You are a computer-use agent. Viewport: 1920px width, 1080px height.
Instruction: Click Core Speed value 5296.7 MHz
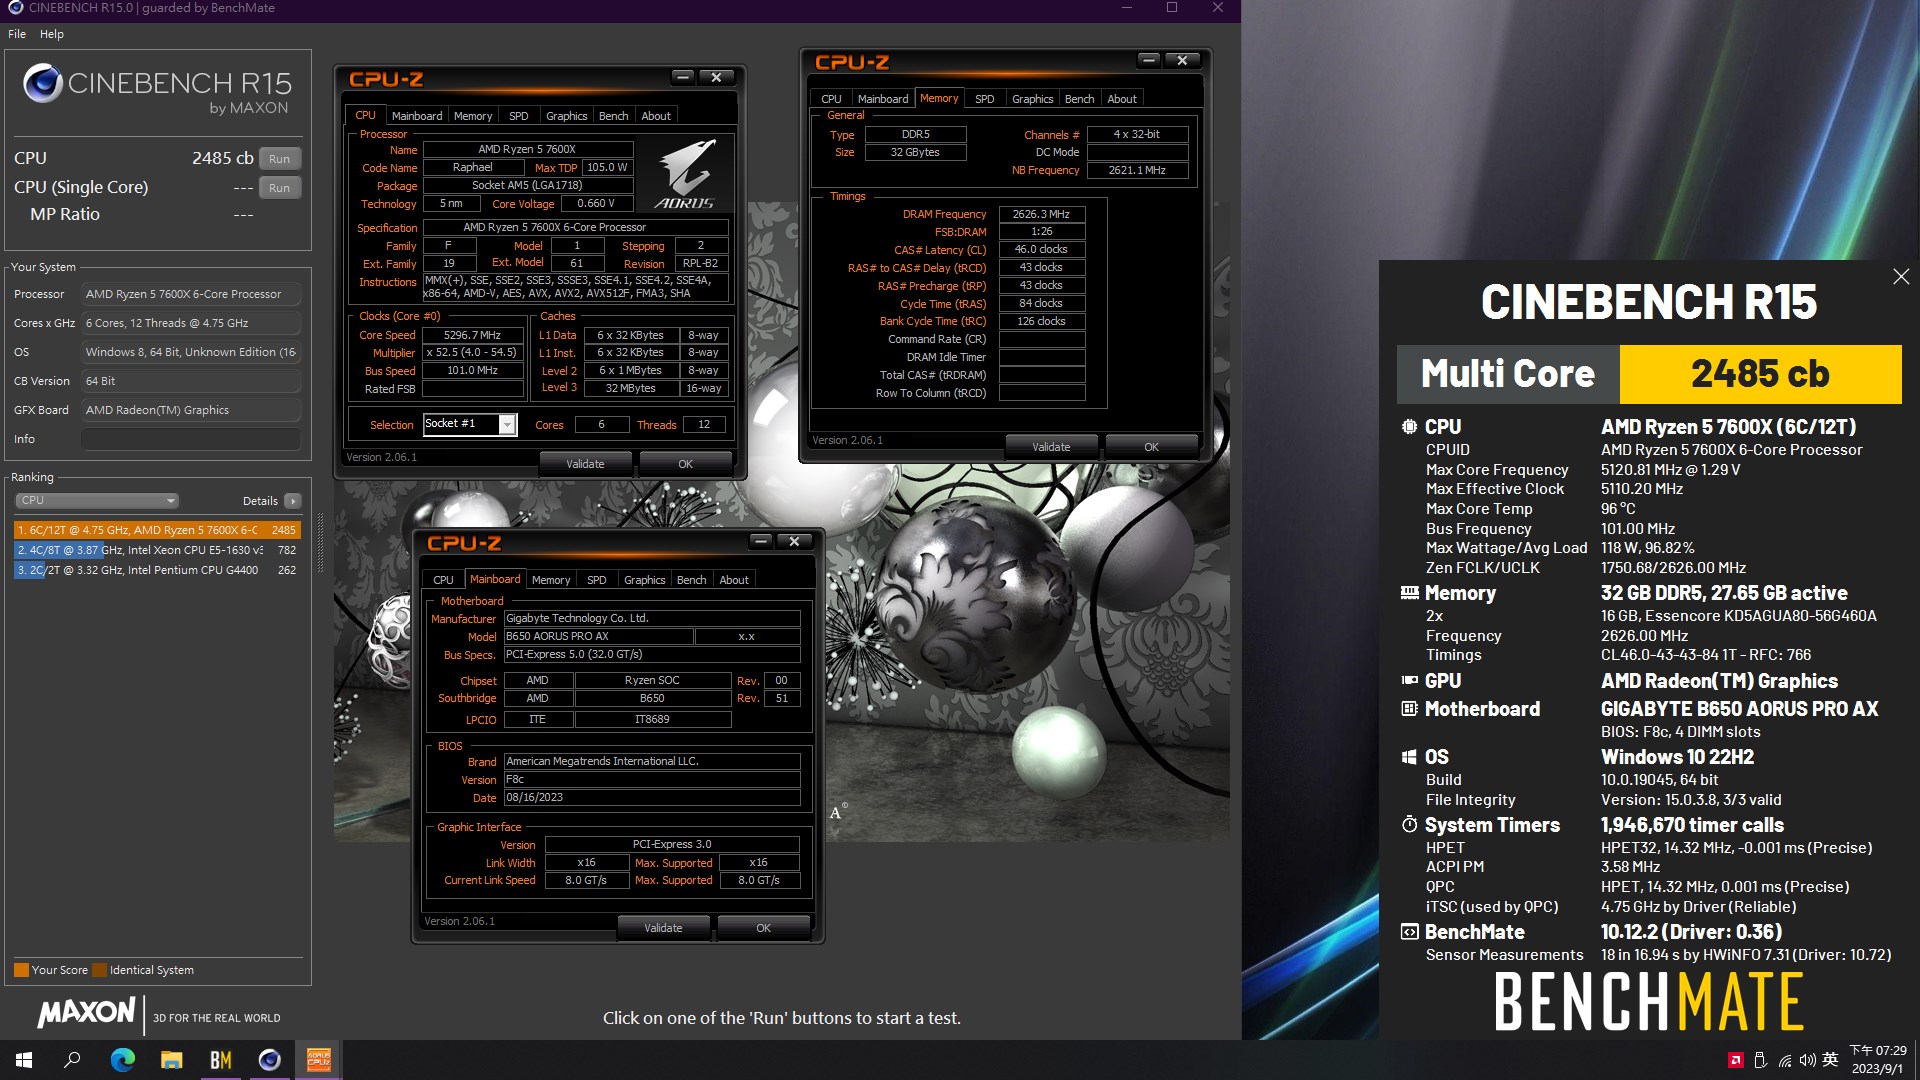point(472,336)
